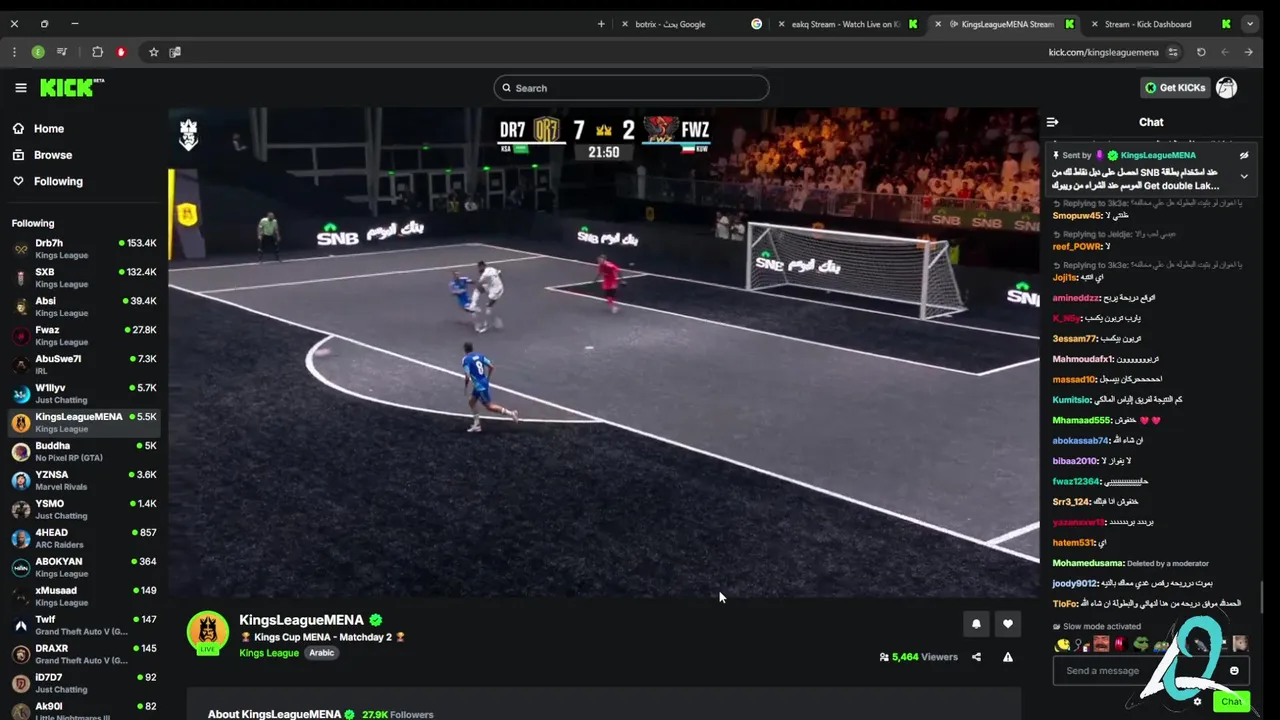This screenshot has width=1280, height=720.
Task: Click DRAXR channel avatar icon
Action: coord(21,655)
